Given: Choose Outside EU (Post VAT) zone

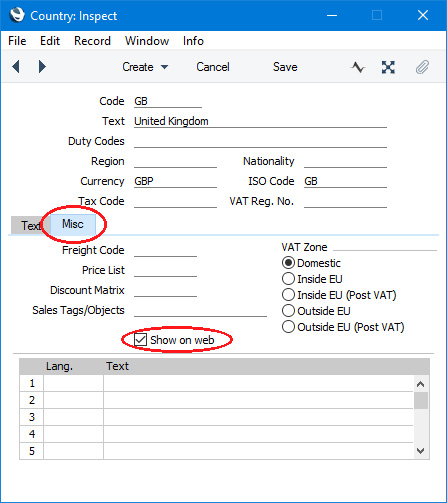Looking at the screenshot, I should point(288,327).
